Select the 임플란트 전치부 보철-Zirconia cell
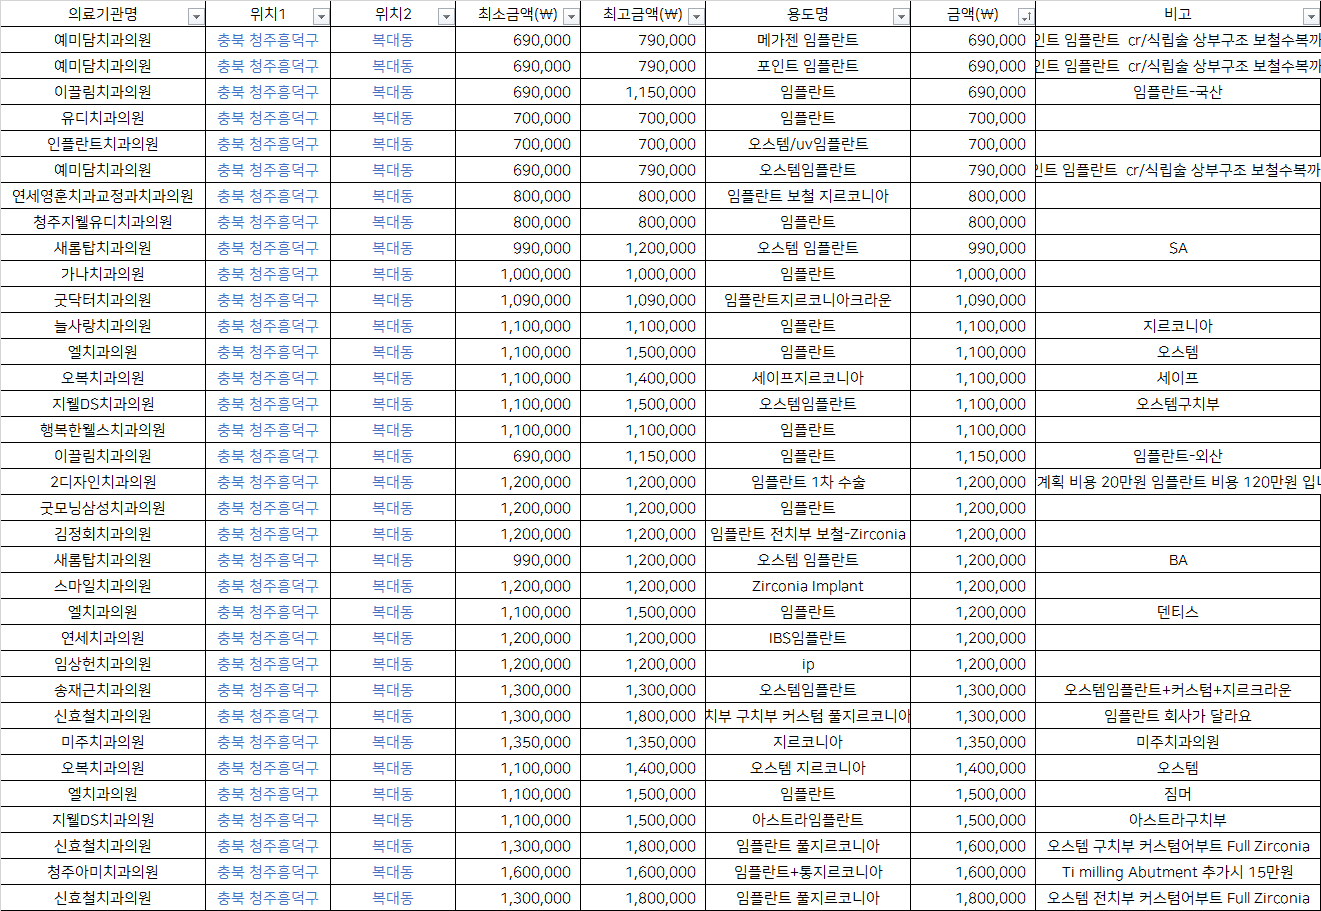 [x=808, y=534]
